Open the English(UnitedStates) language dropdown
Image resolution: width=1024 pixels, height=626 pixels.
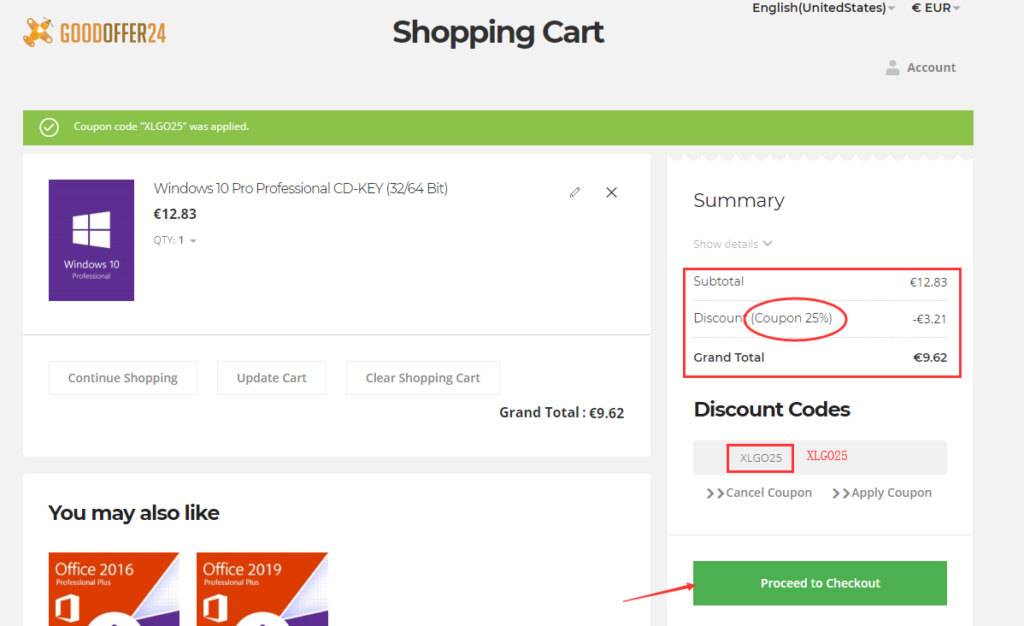click(822, 8)
